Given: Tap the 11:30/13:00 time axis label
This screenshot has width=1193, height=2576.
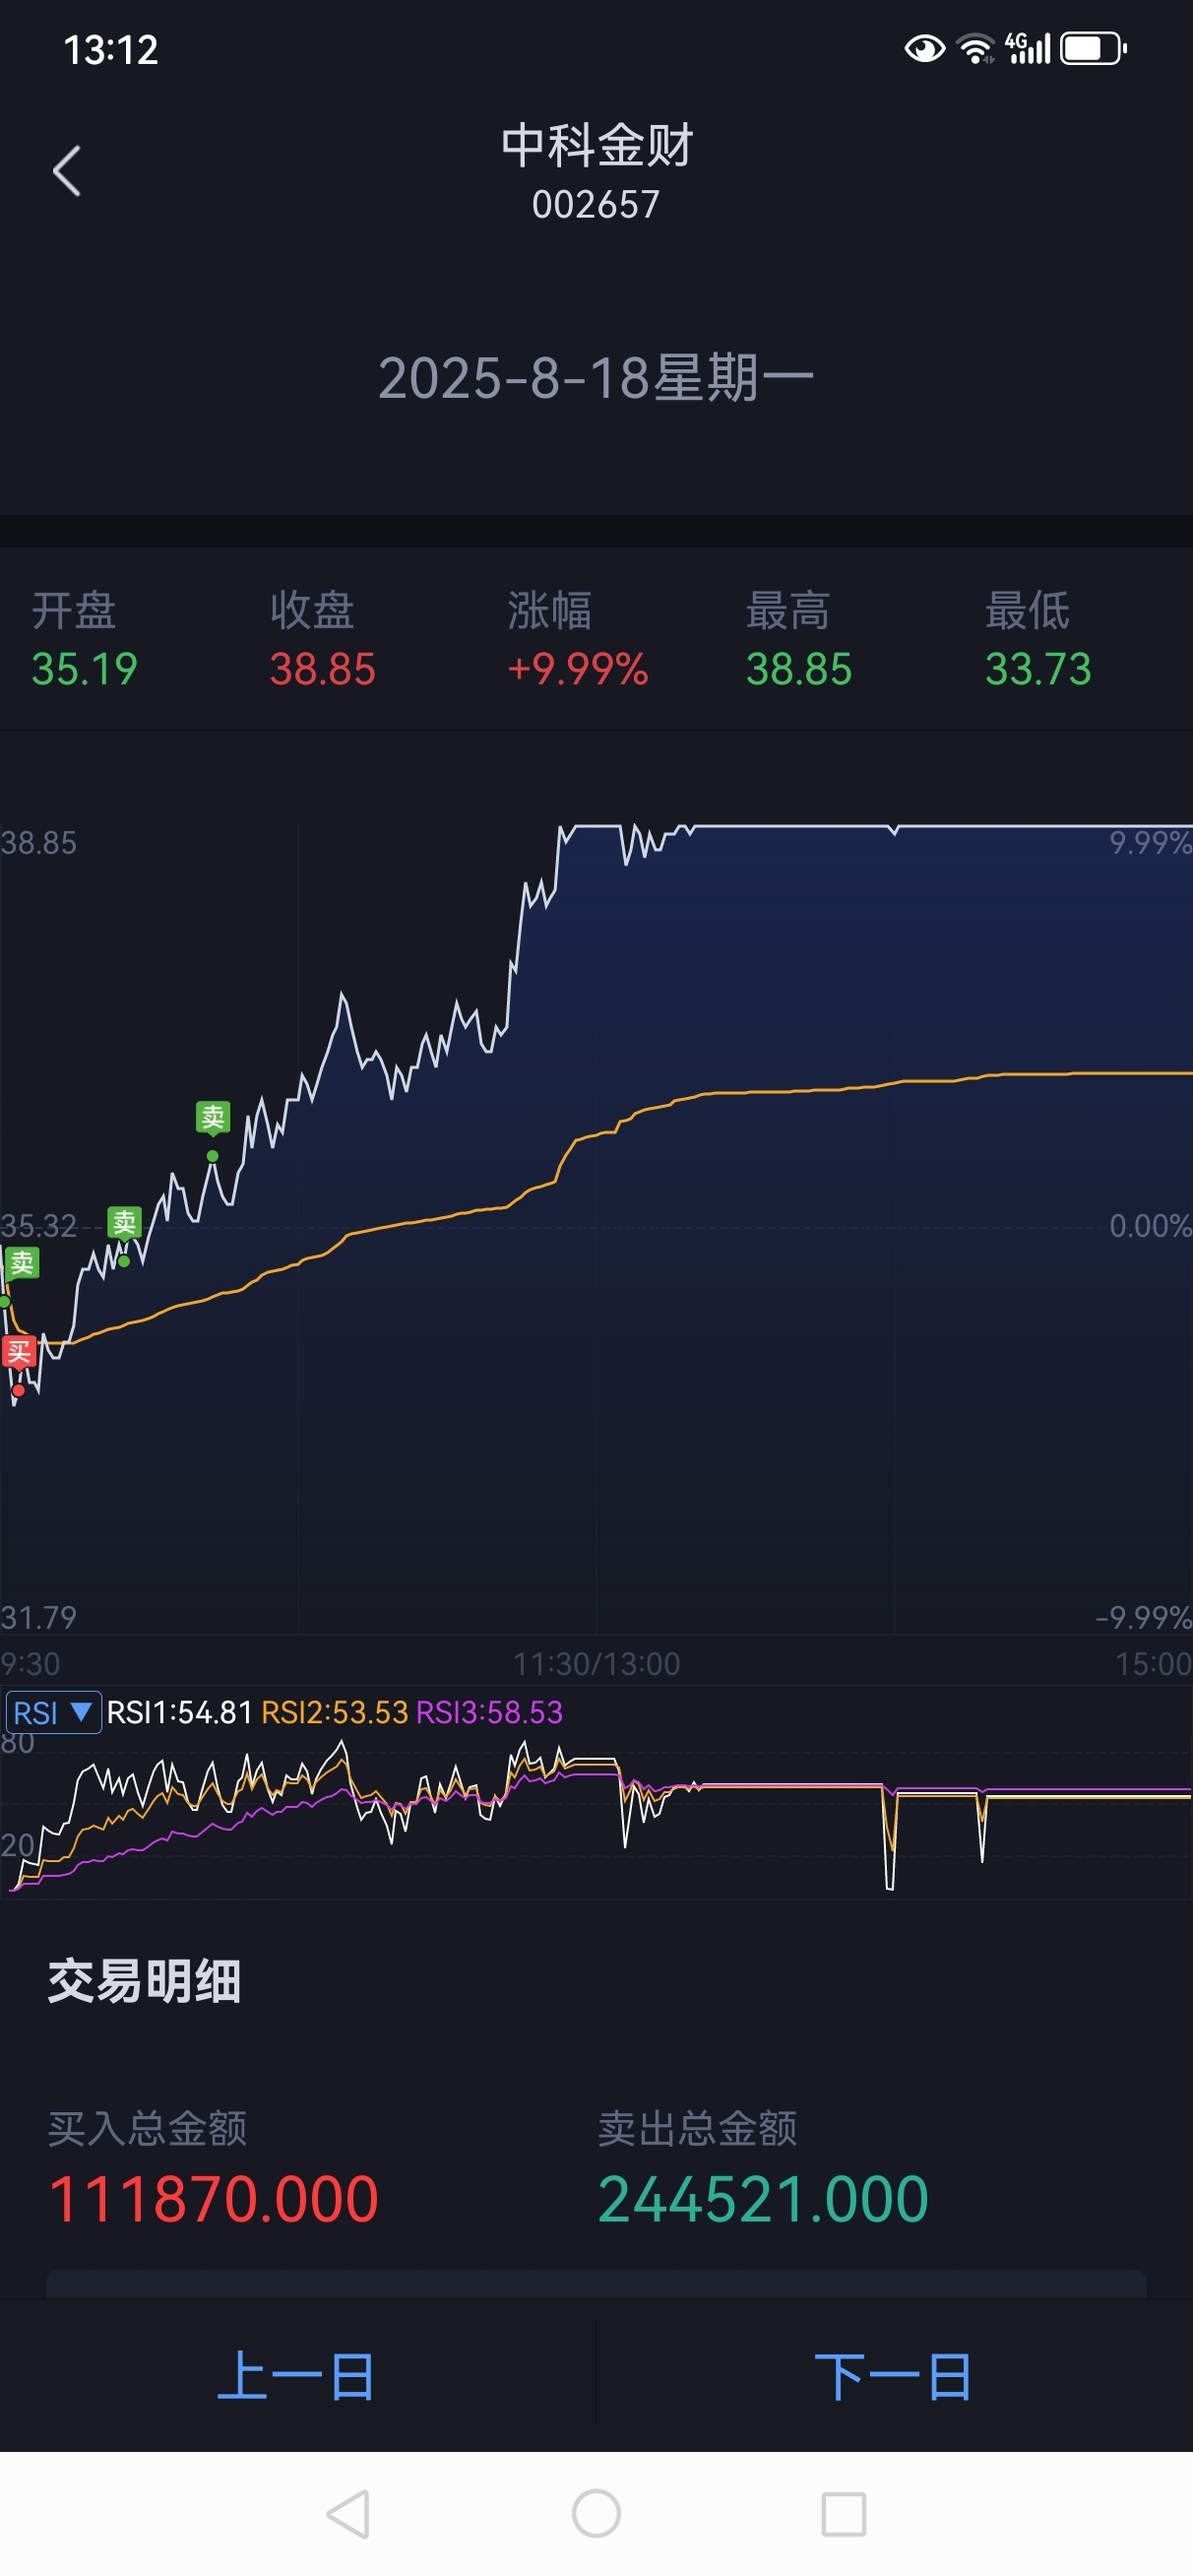Looking at the screenshot, I should click(596, 1664).
